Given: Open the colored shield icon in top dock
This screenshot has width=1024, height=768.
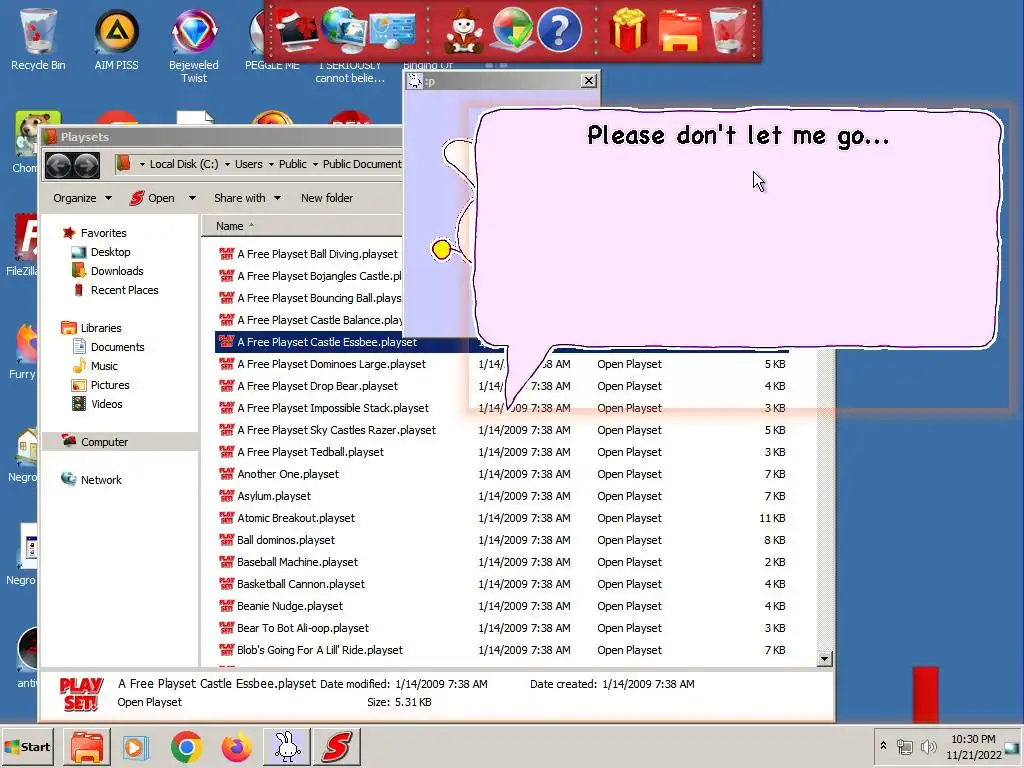Looking at the screenshot, I should [x=512, y=30].
